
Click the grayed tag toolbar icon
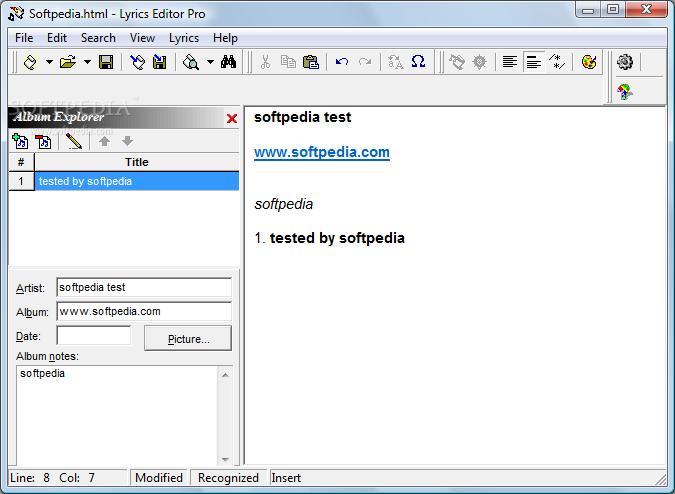[x=457, y=62]
